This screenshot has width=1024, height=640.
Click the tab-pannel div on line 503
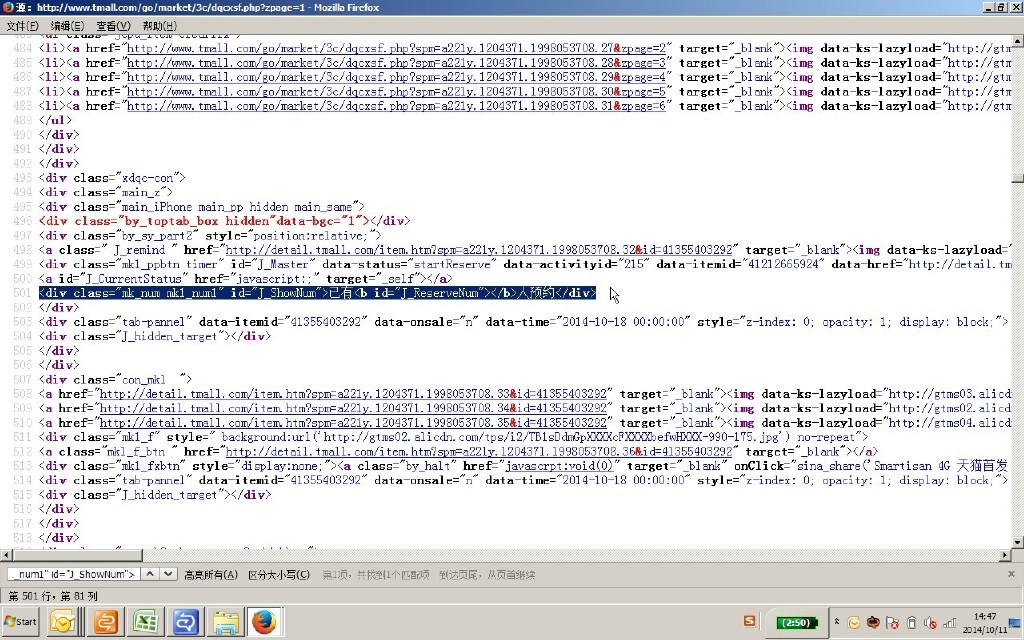524,321
